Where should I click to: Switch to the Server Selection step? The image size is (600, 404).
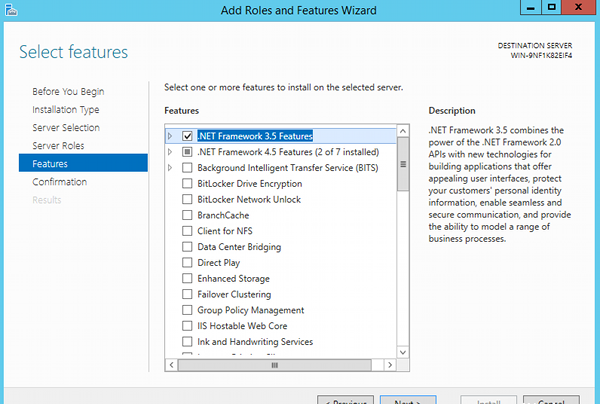pyautogui.click(x=66, y=127)
